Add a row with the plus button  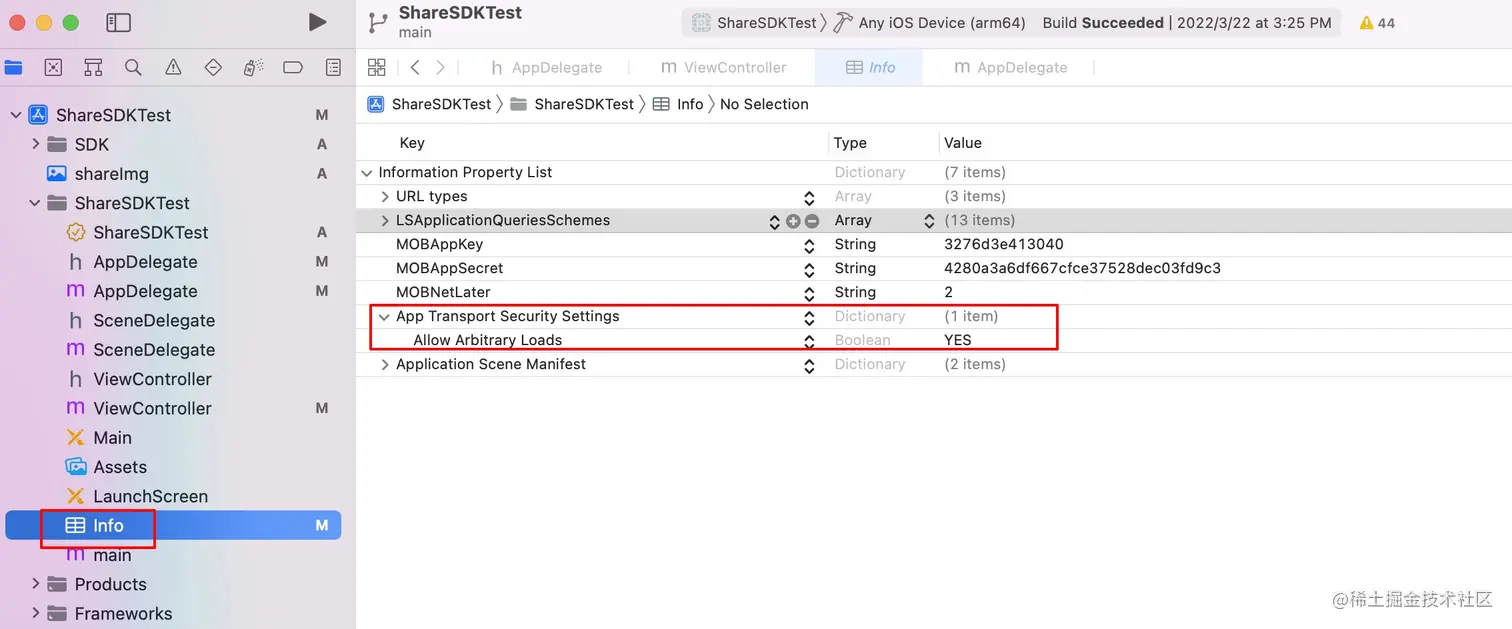pos(793,221)
